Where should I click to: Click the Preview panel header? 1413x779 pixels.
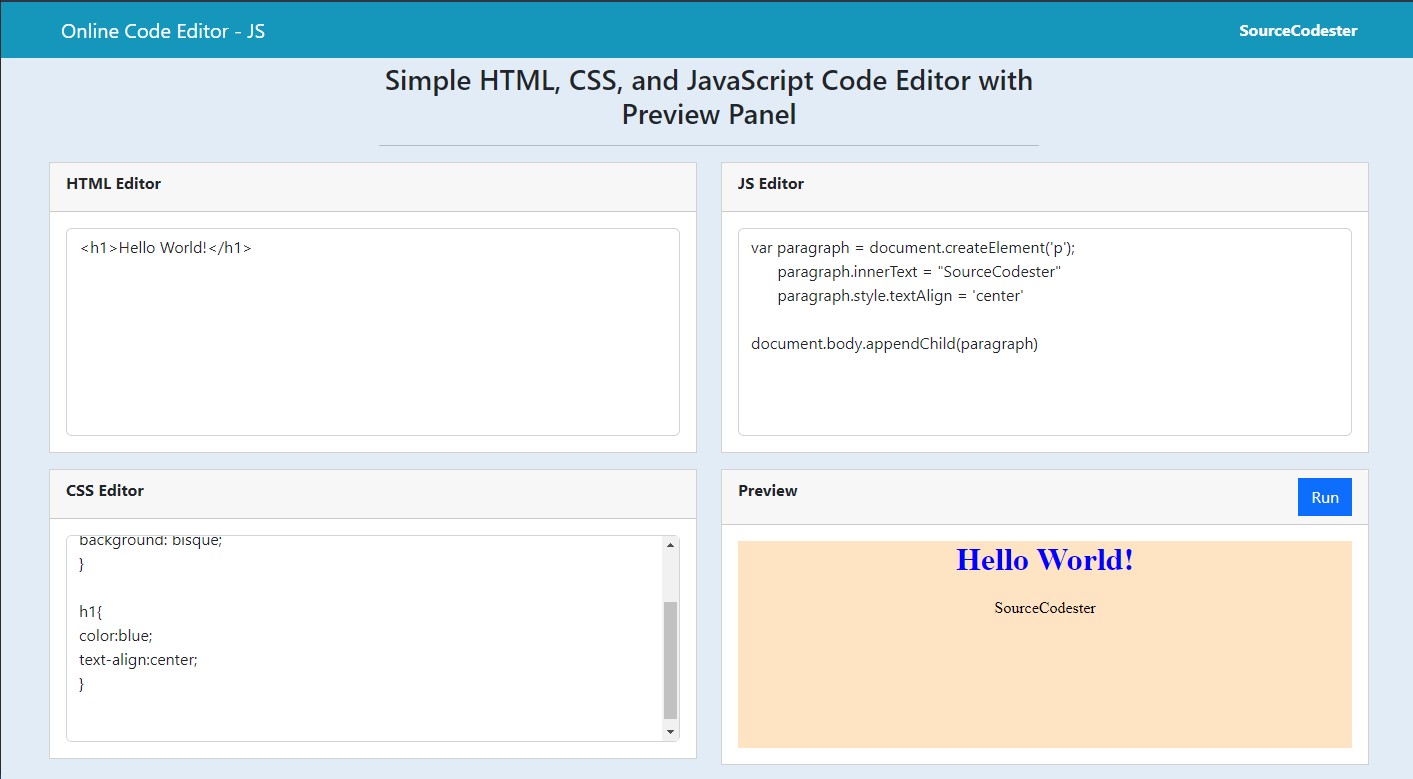pyautogui.click(x=767, y=490)
